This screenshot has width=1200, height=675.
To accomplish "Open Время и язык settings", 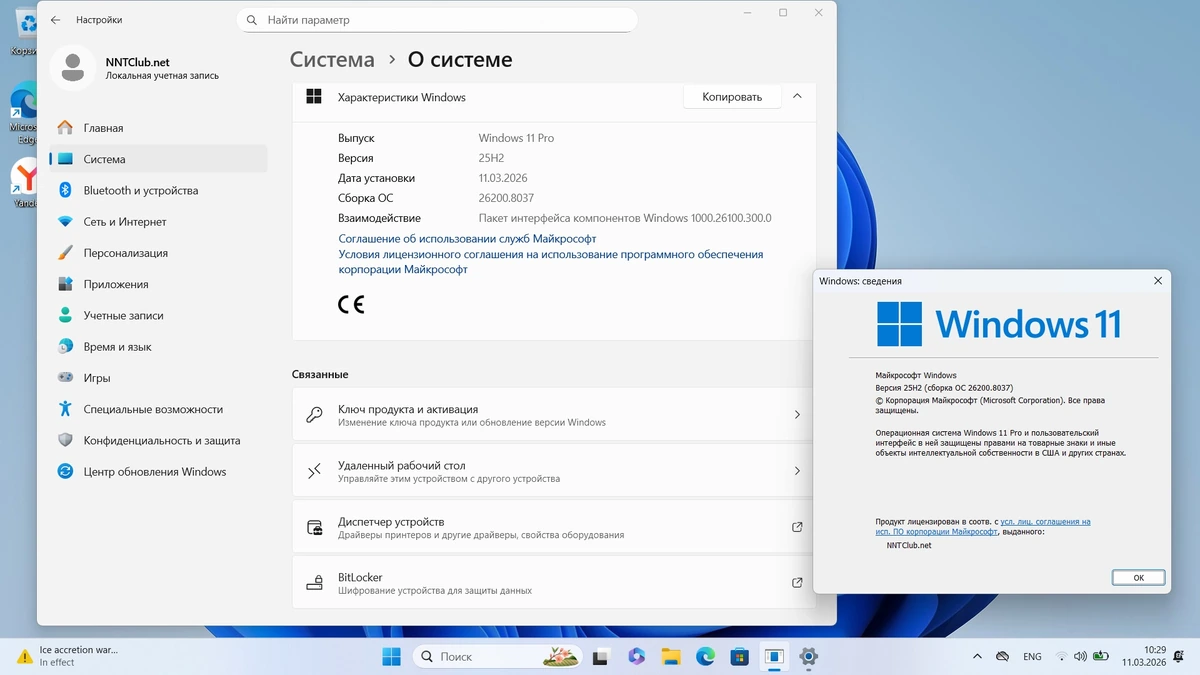I will 158,347.
